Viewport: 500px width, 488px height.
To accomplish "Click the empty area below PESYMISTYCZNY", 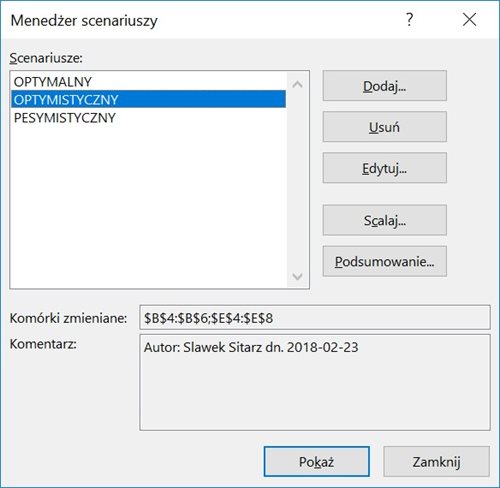I will click(148, 207).
